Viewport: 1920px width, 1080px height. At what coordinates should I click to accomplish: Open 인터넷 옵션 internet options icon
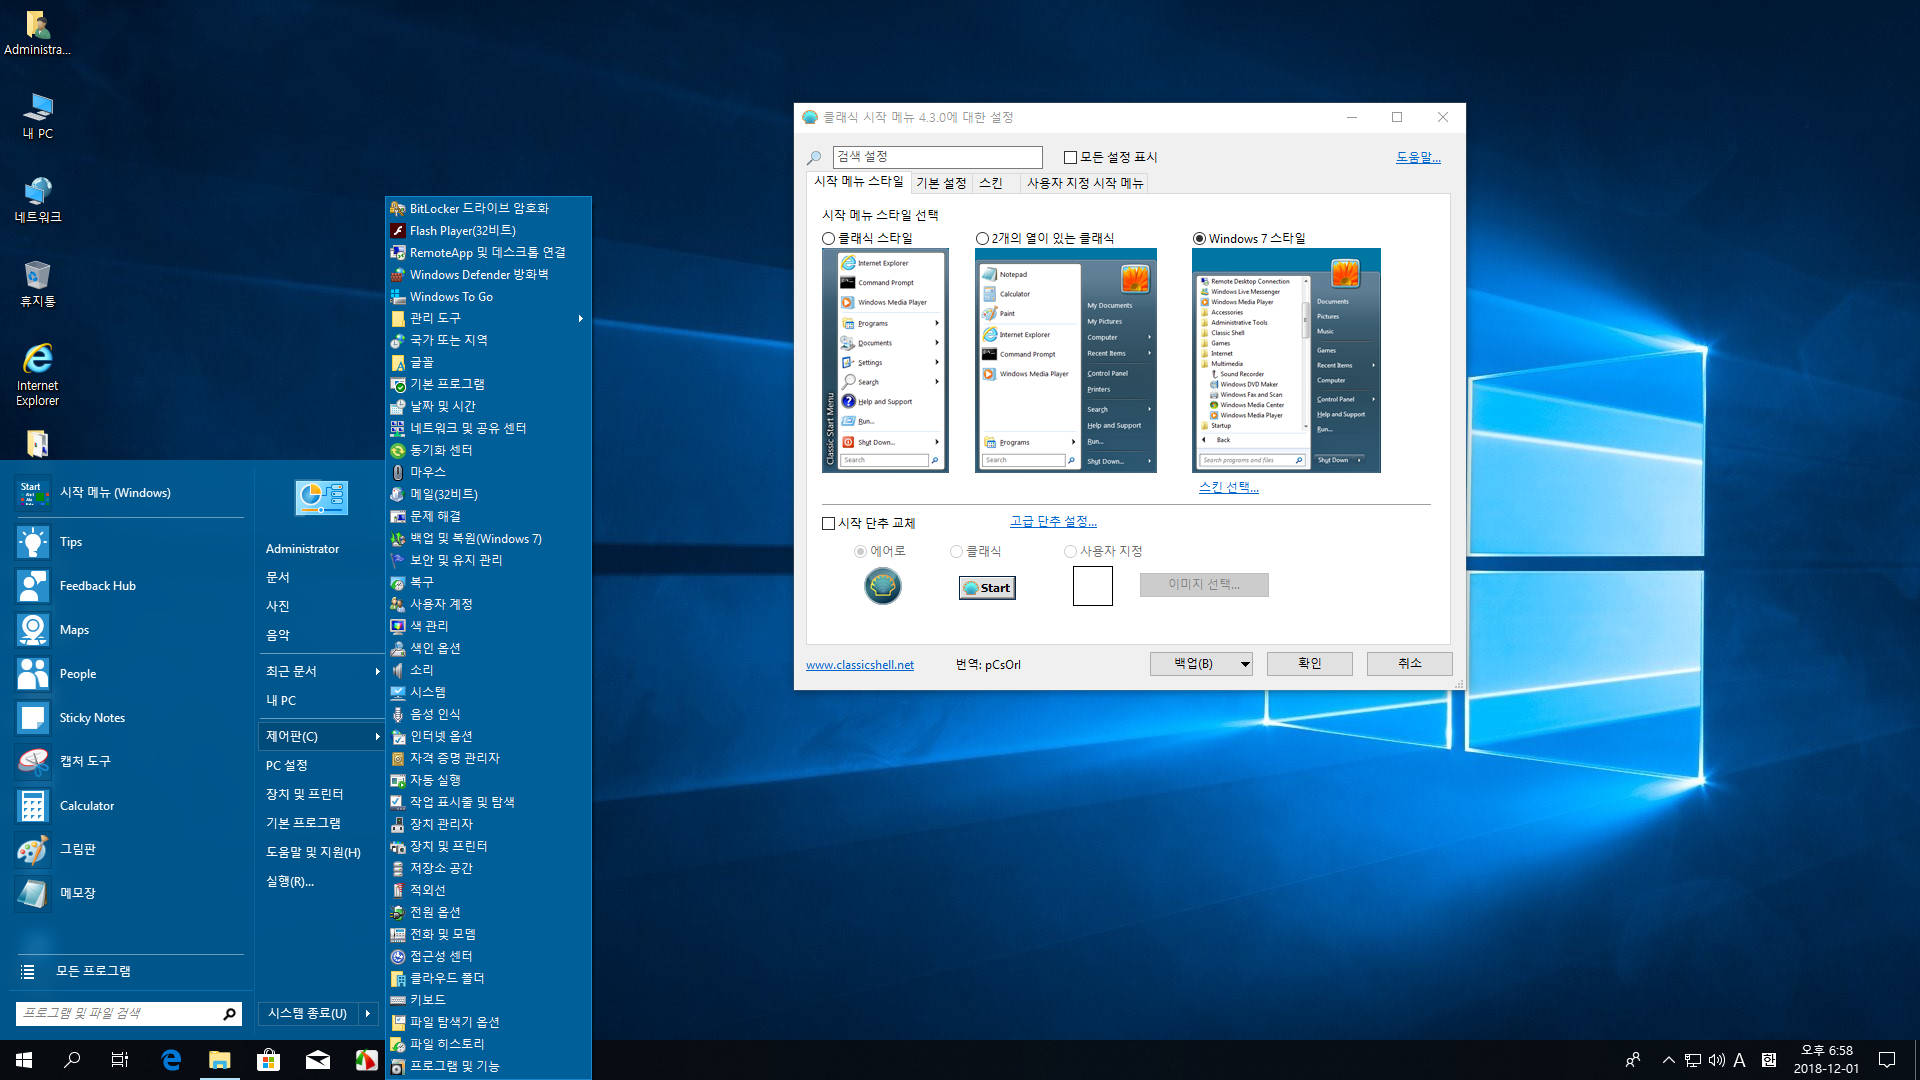[398, 736]
